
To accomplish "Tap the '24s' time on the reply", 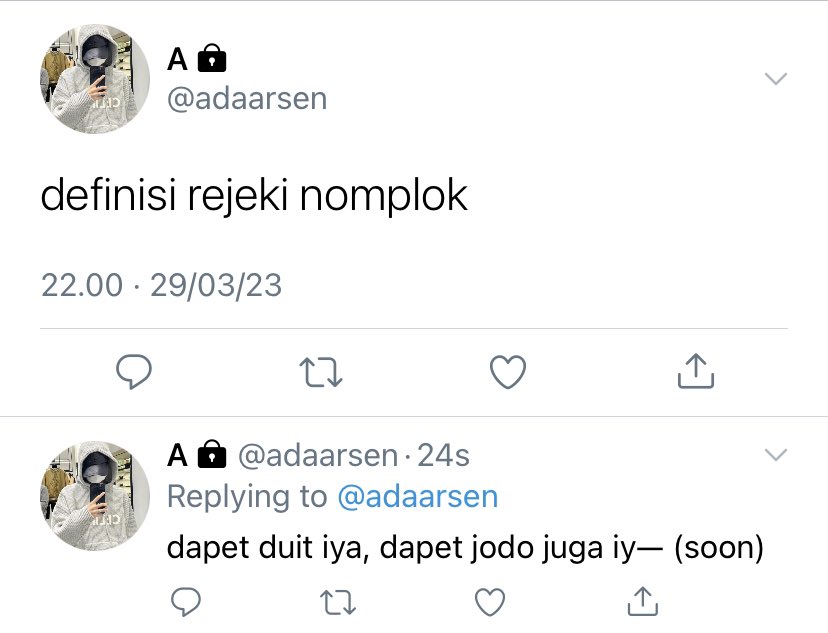I will pos(443,456).
